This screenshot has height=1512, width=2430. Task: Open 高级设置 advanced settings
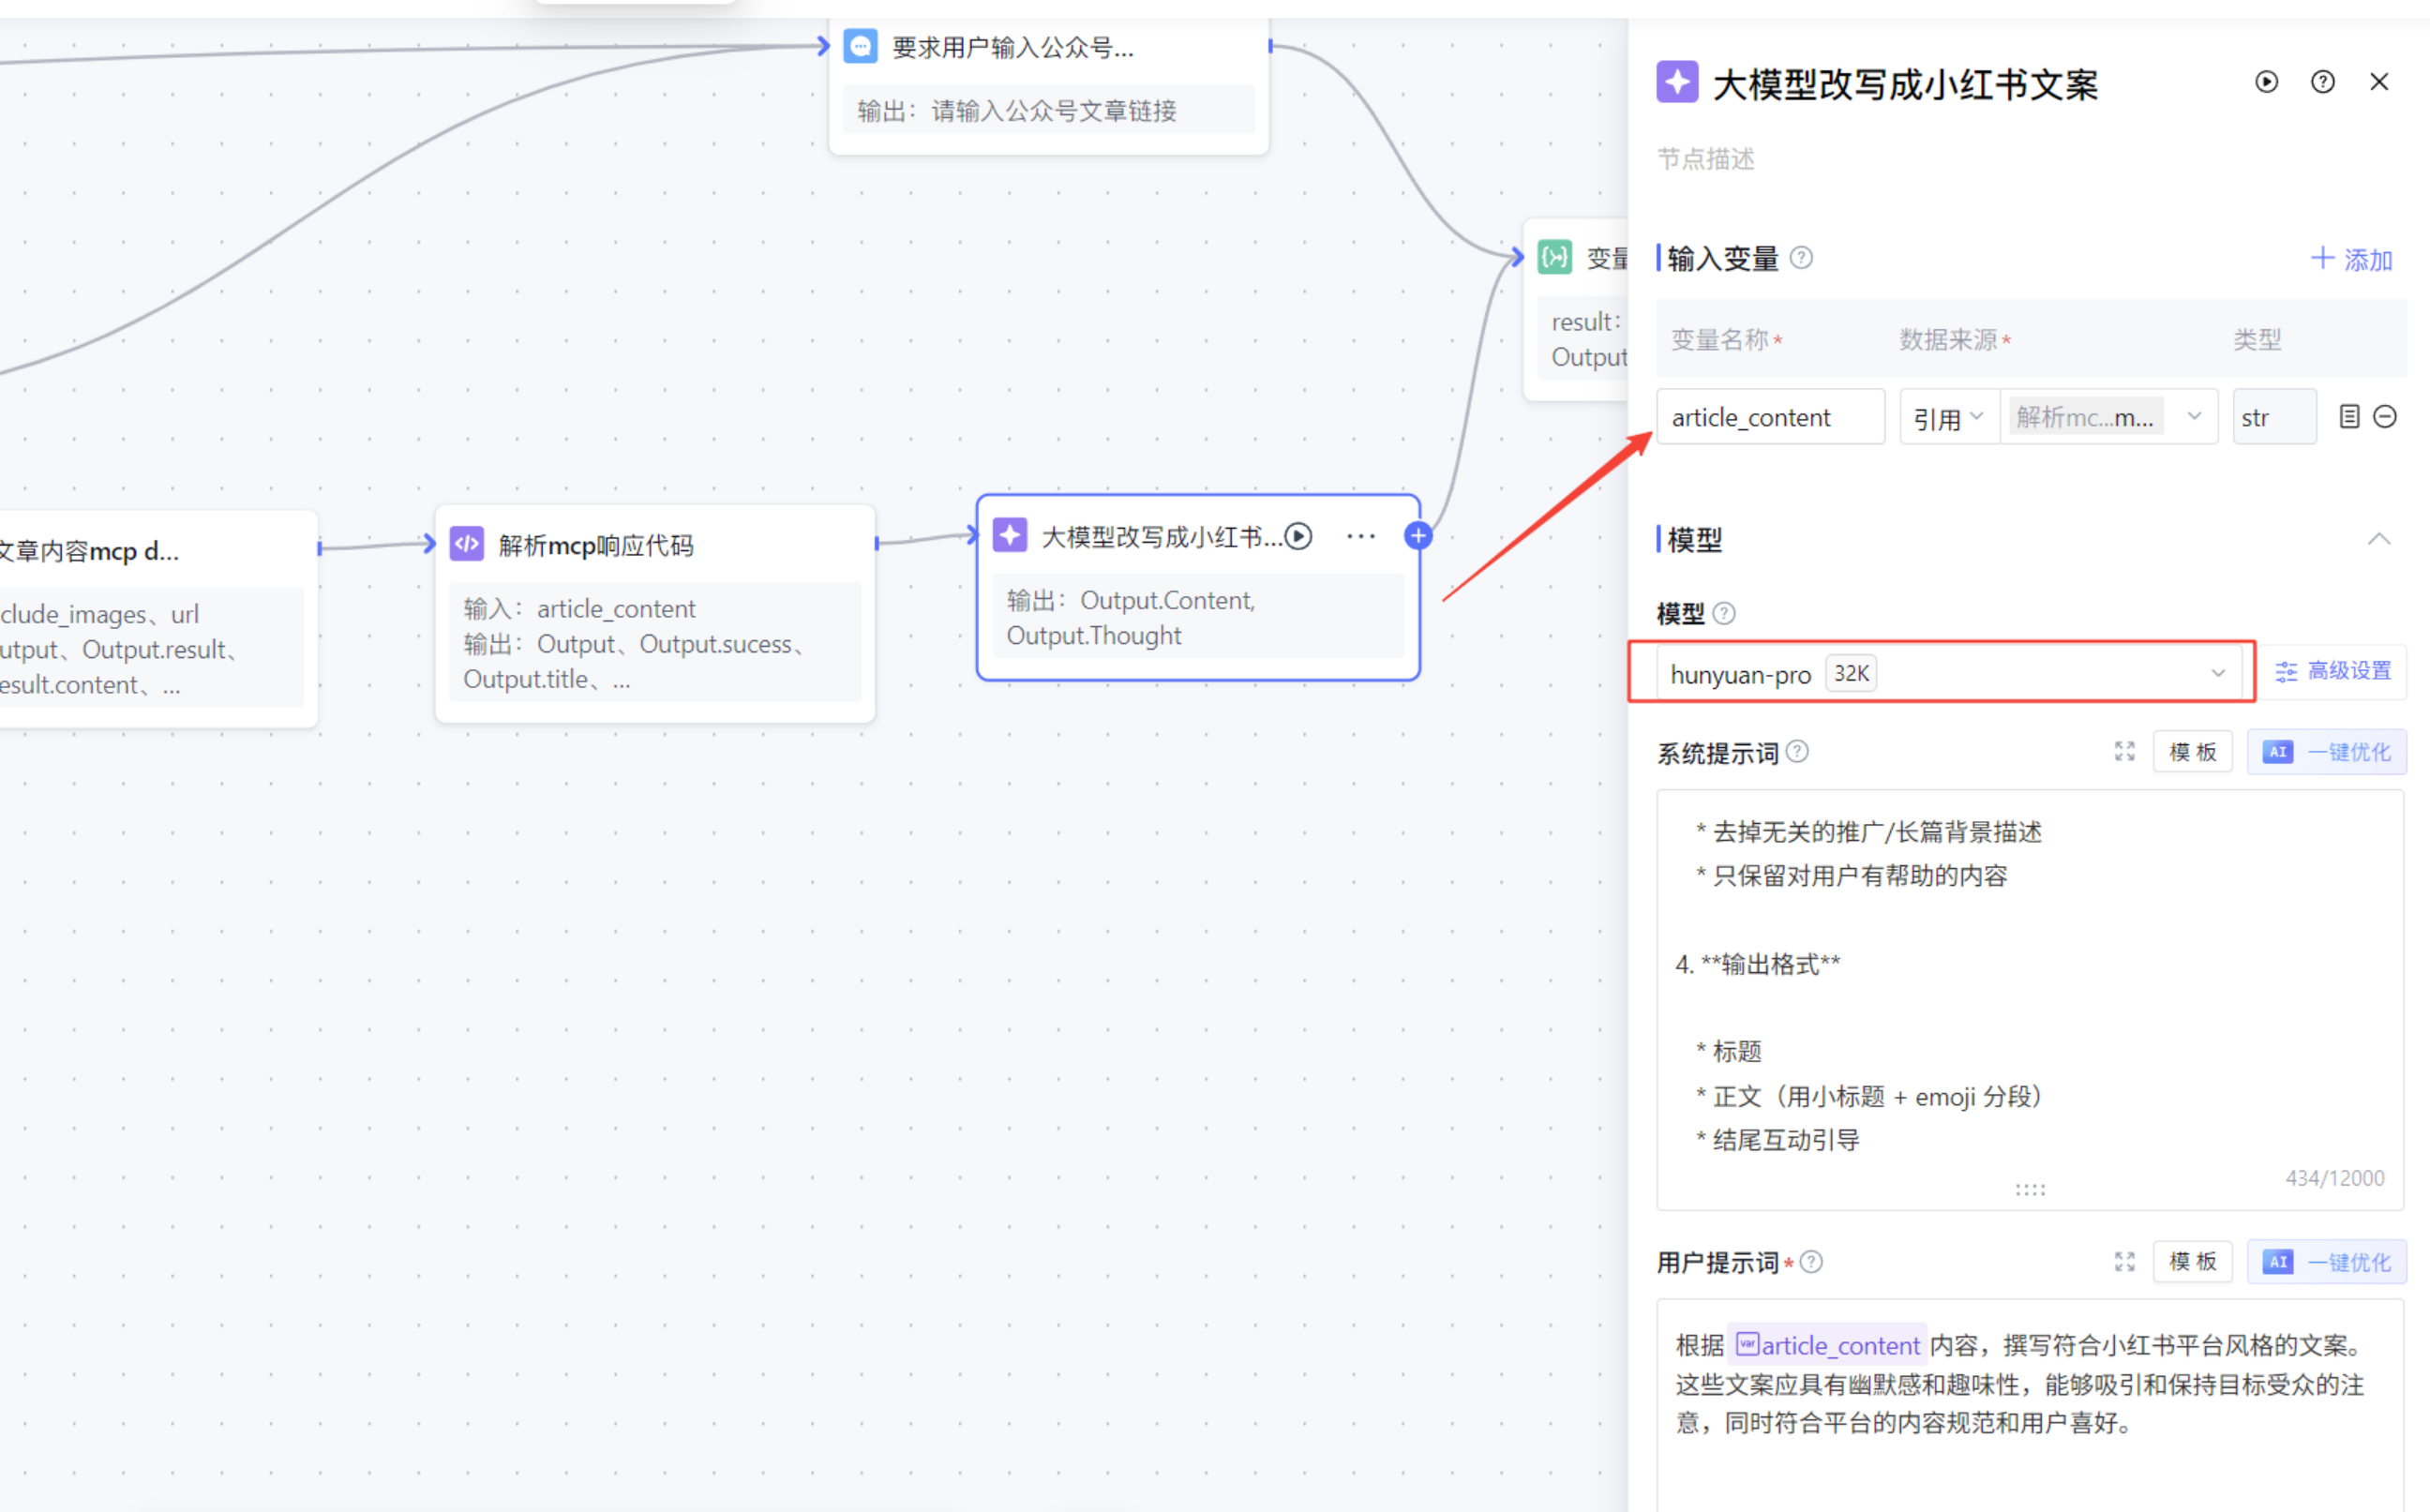pyautogui.click(x=2333, y=671)
